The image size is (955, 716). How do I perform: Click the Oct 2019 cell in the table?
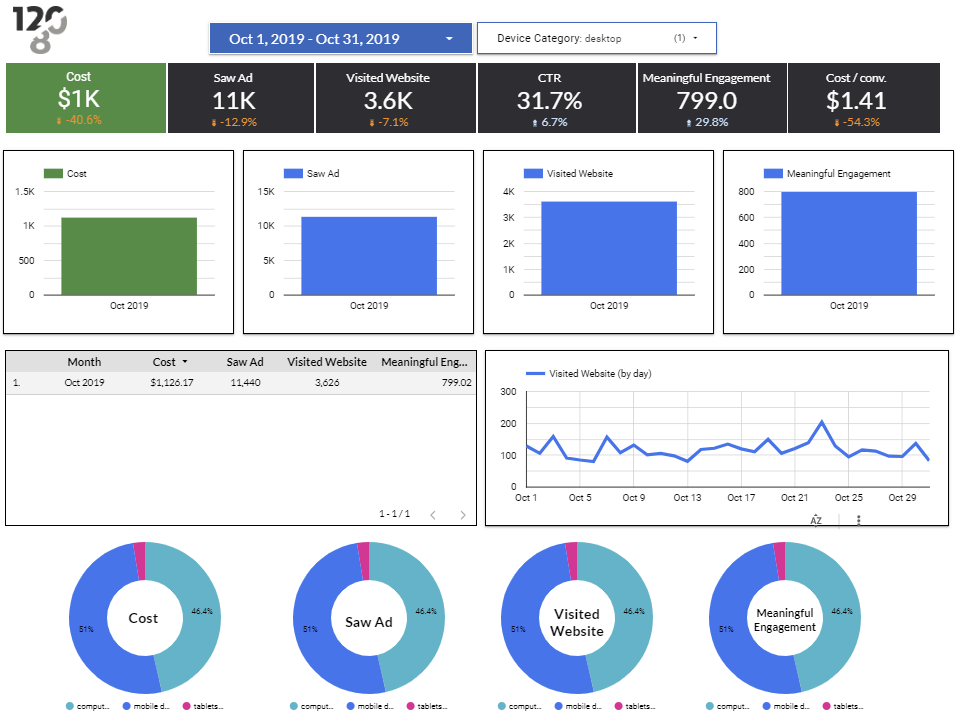pos(84,383)
